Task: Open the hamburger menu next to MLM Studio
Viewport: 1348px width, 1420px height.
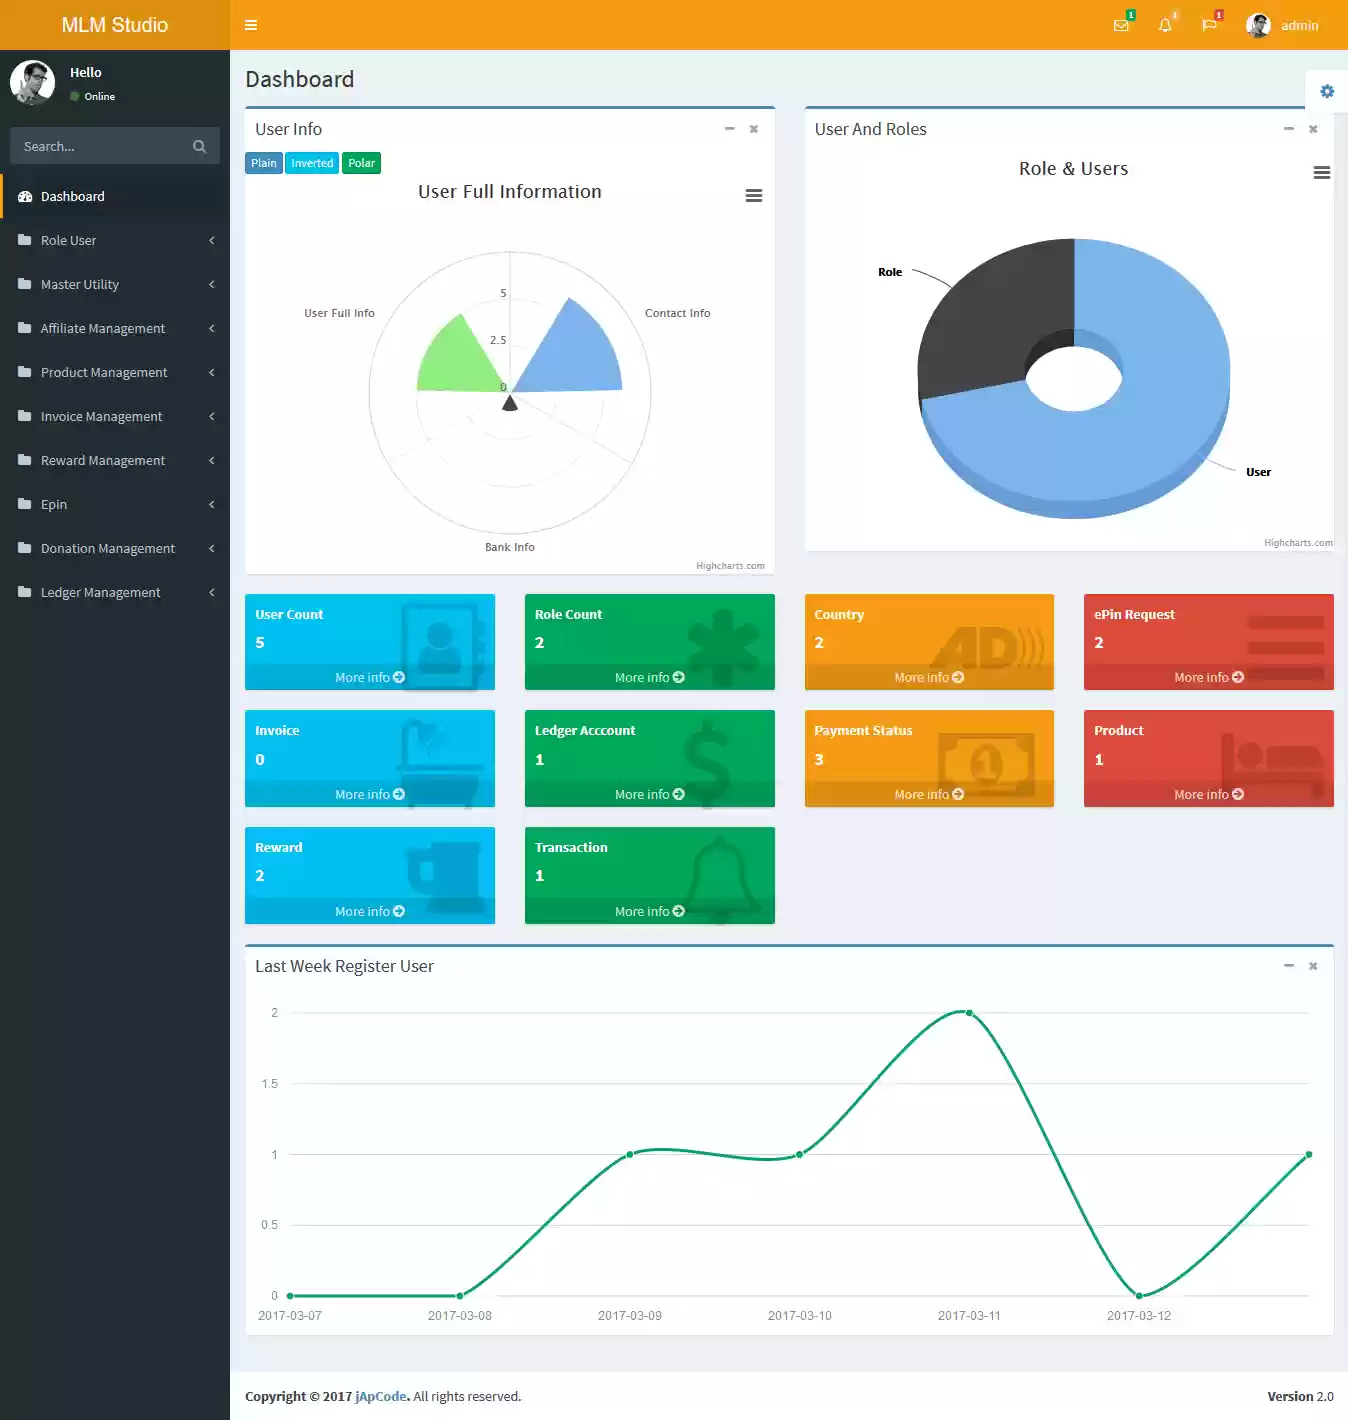Action: click(251, 25)
